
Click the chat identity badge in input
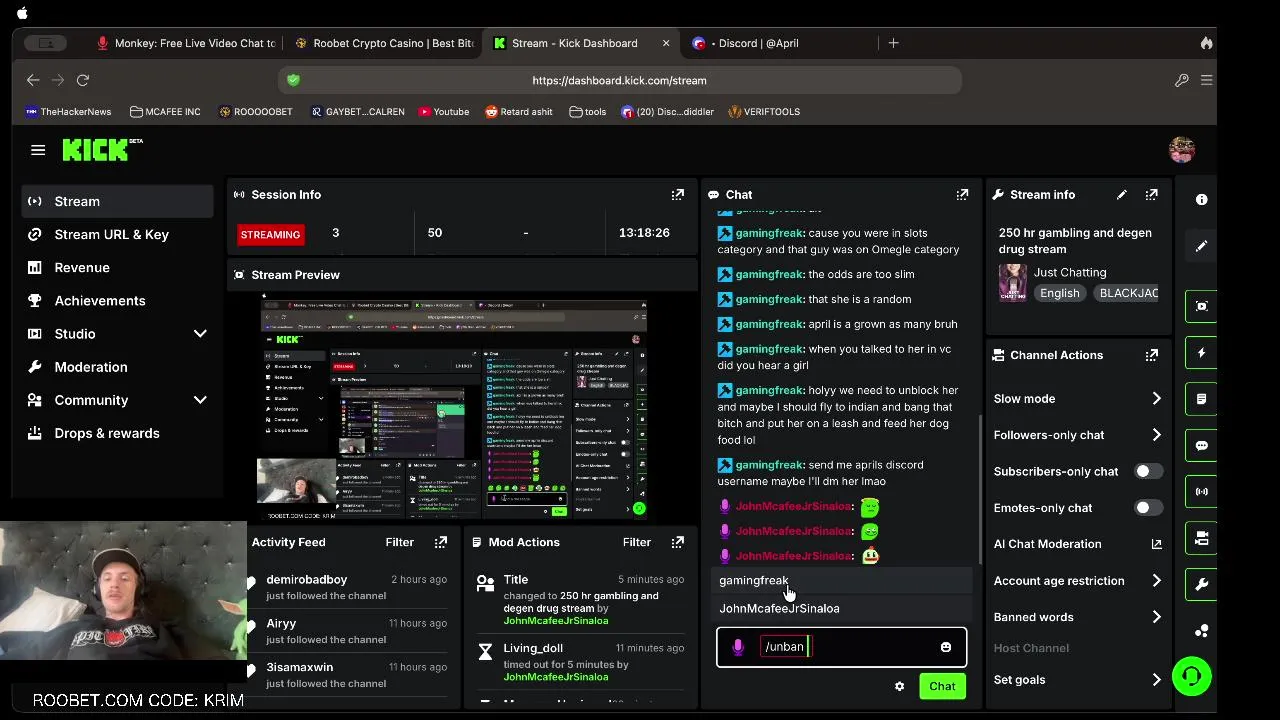738,647
